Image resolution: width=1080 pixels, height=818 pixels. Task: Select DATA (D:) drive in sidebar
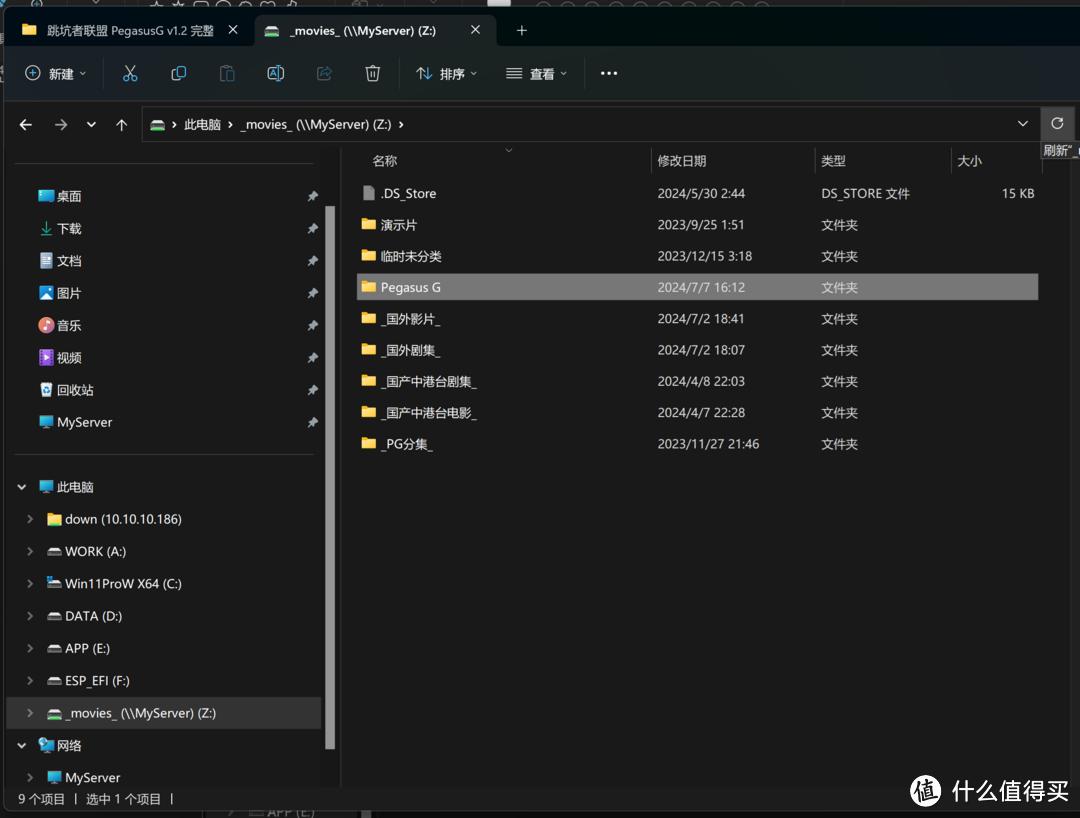point(93,616)
